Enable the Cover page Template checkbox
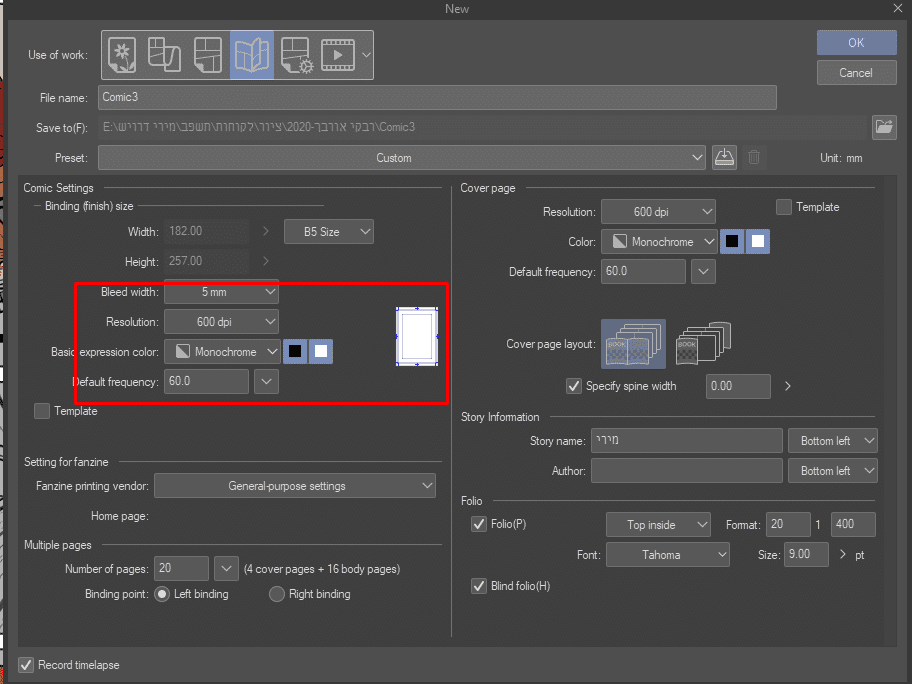Viewport: 912px width, 684px height. tap(784, 207)
